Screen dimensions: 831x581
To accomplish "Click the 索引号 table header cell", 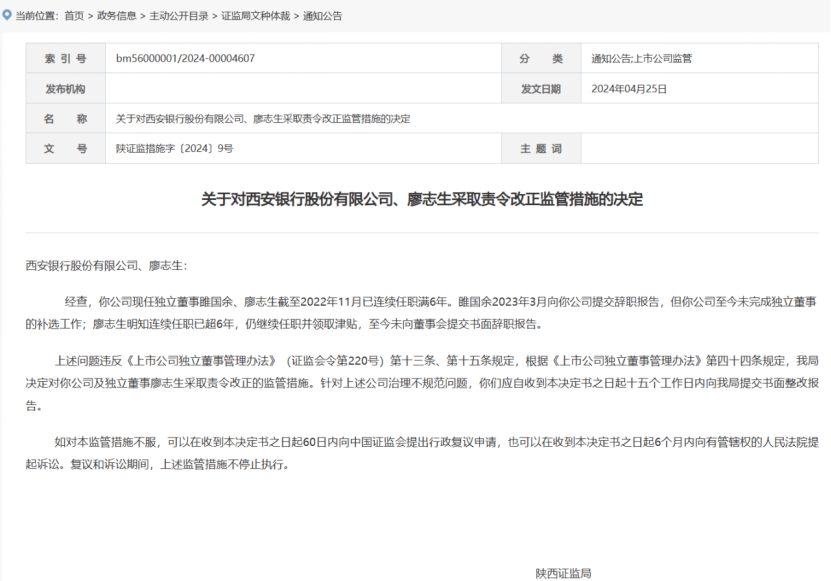I will click(x=65, y=58).
